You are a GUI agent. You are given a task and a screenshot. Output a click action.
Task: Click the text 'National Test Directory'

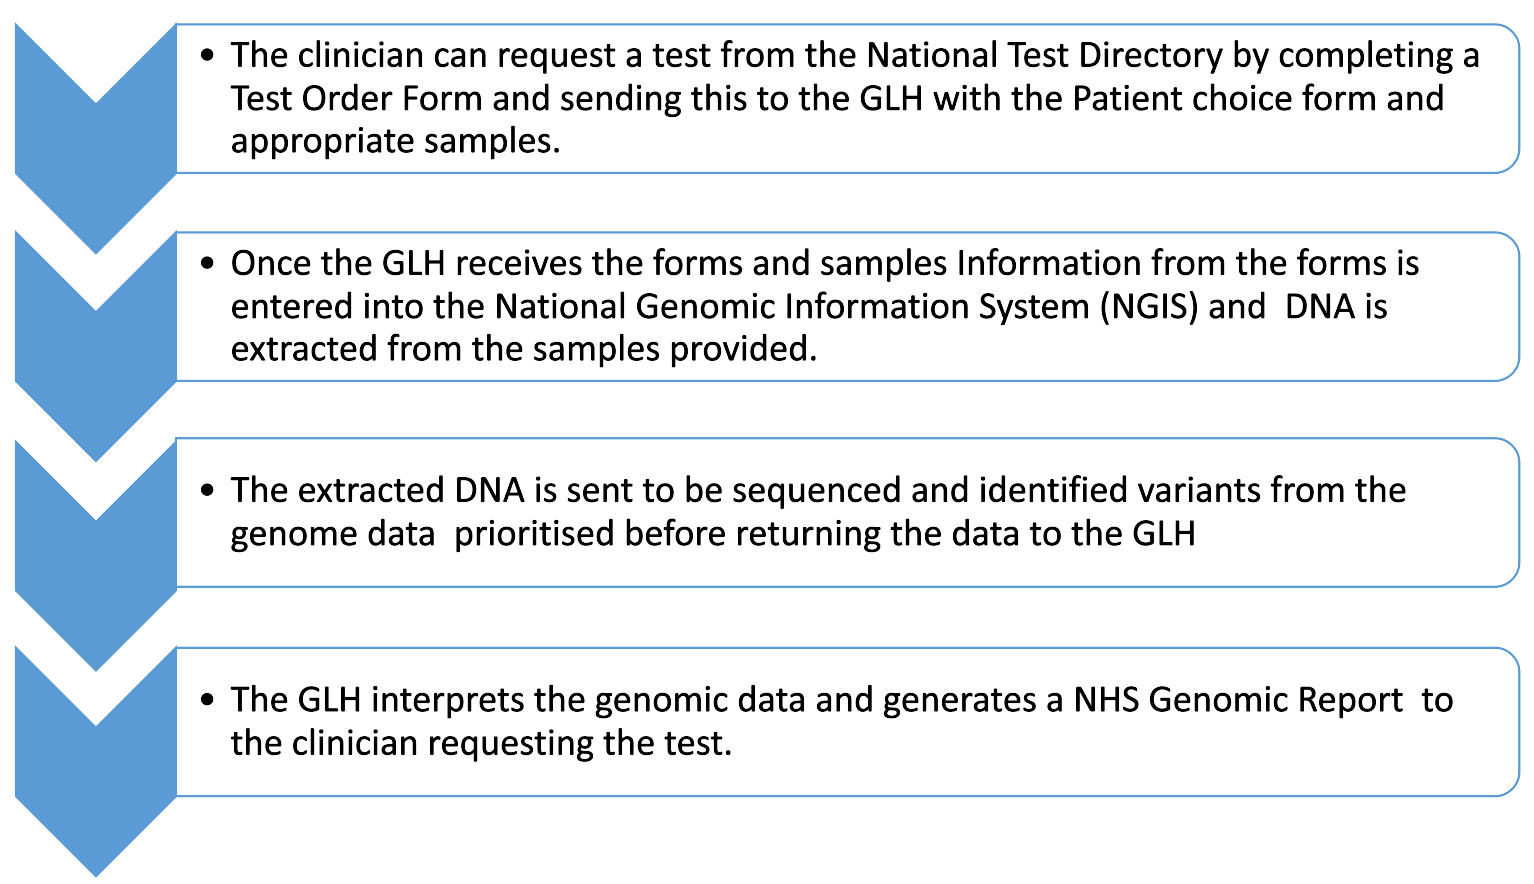[1044, 56]
